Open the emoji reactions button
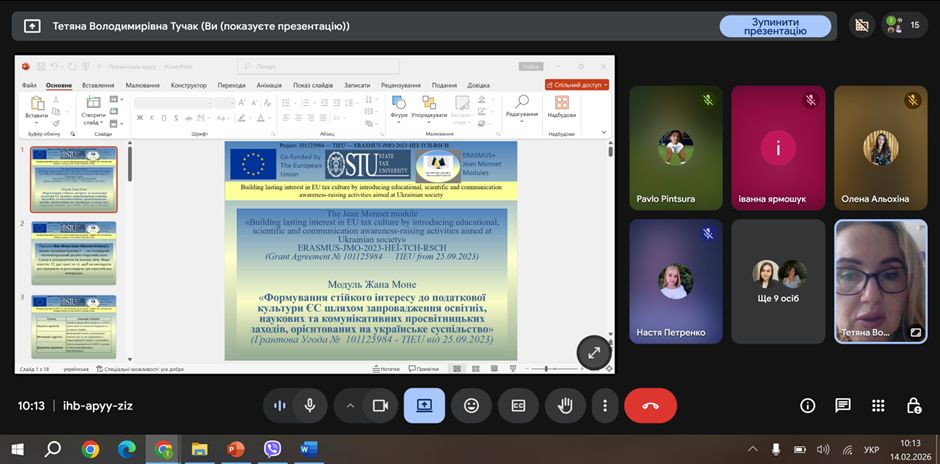Image resolution: width=940 pixels, height=464 pixels. (x=471, y=405)
